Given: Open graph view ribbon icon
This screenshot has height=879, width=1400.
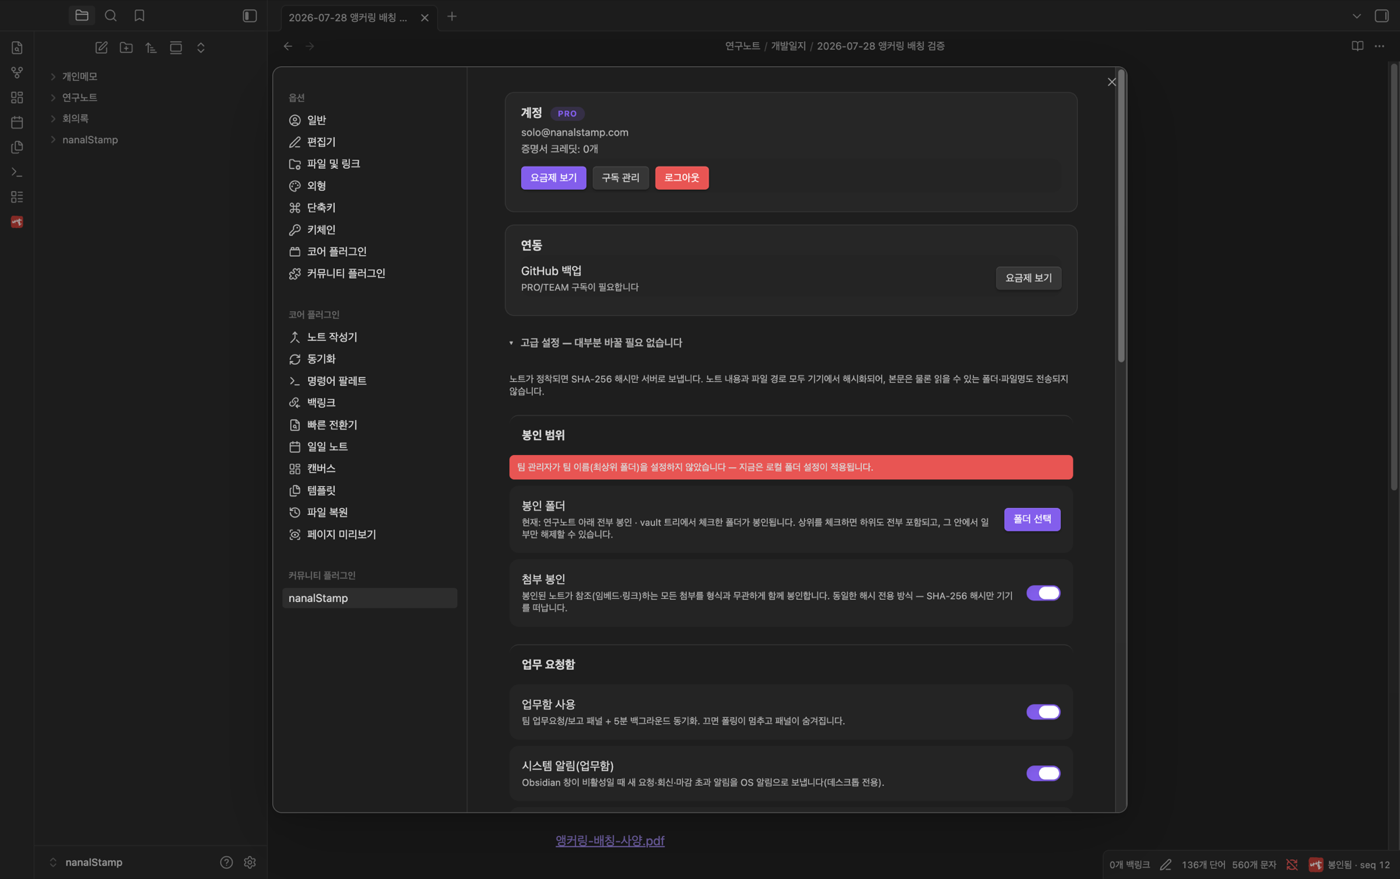Looking at the screenshot, I should (x=17, y=73).
